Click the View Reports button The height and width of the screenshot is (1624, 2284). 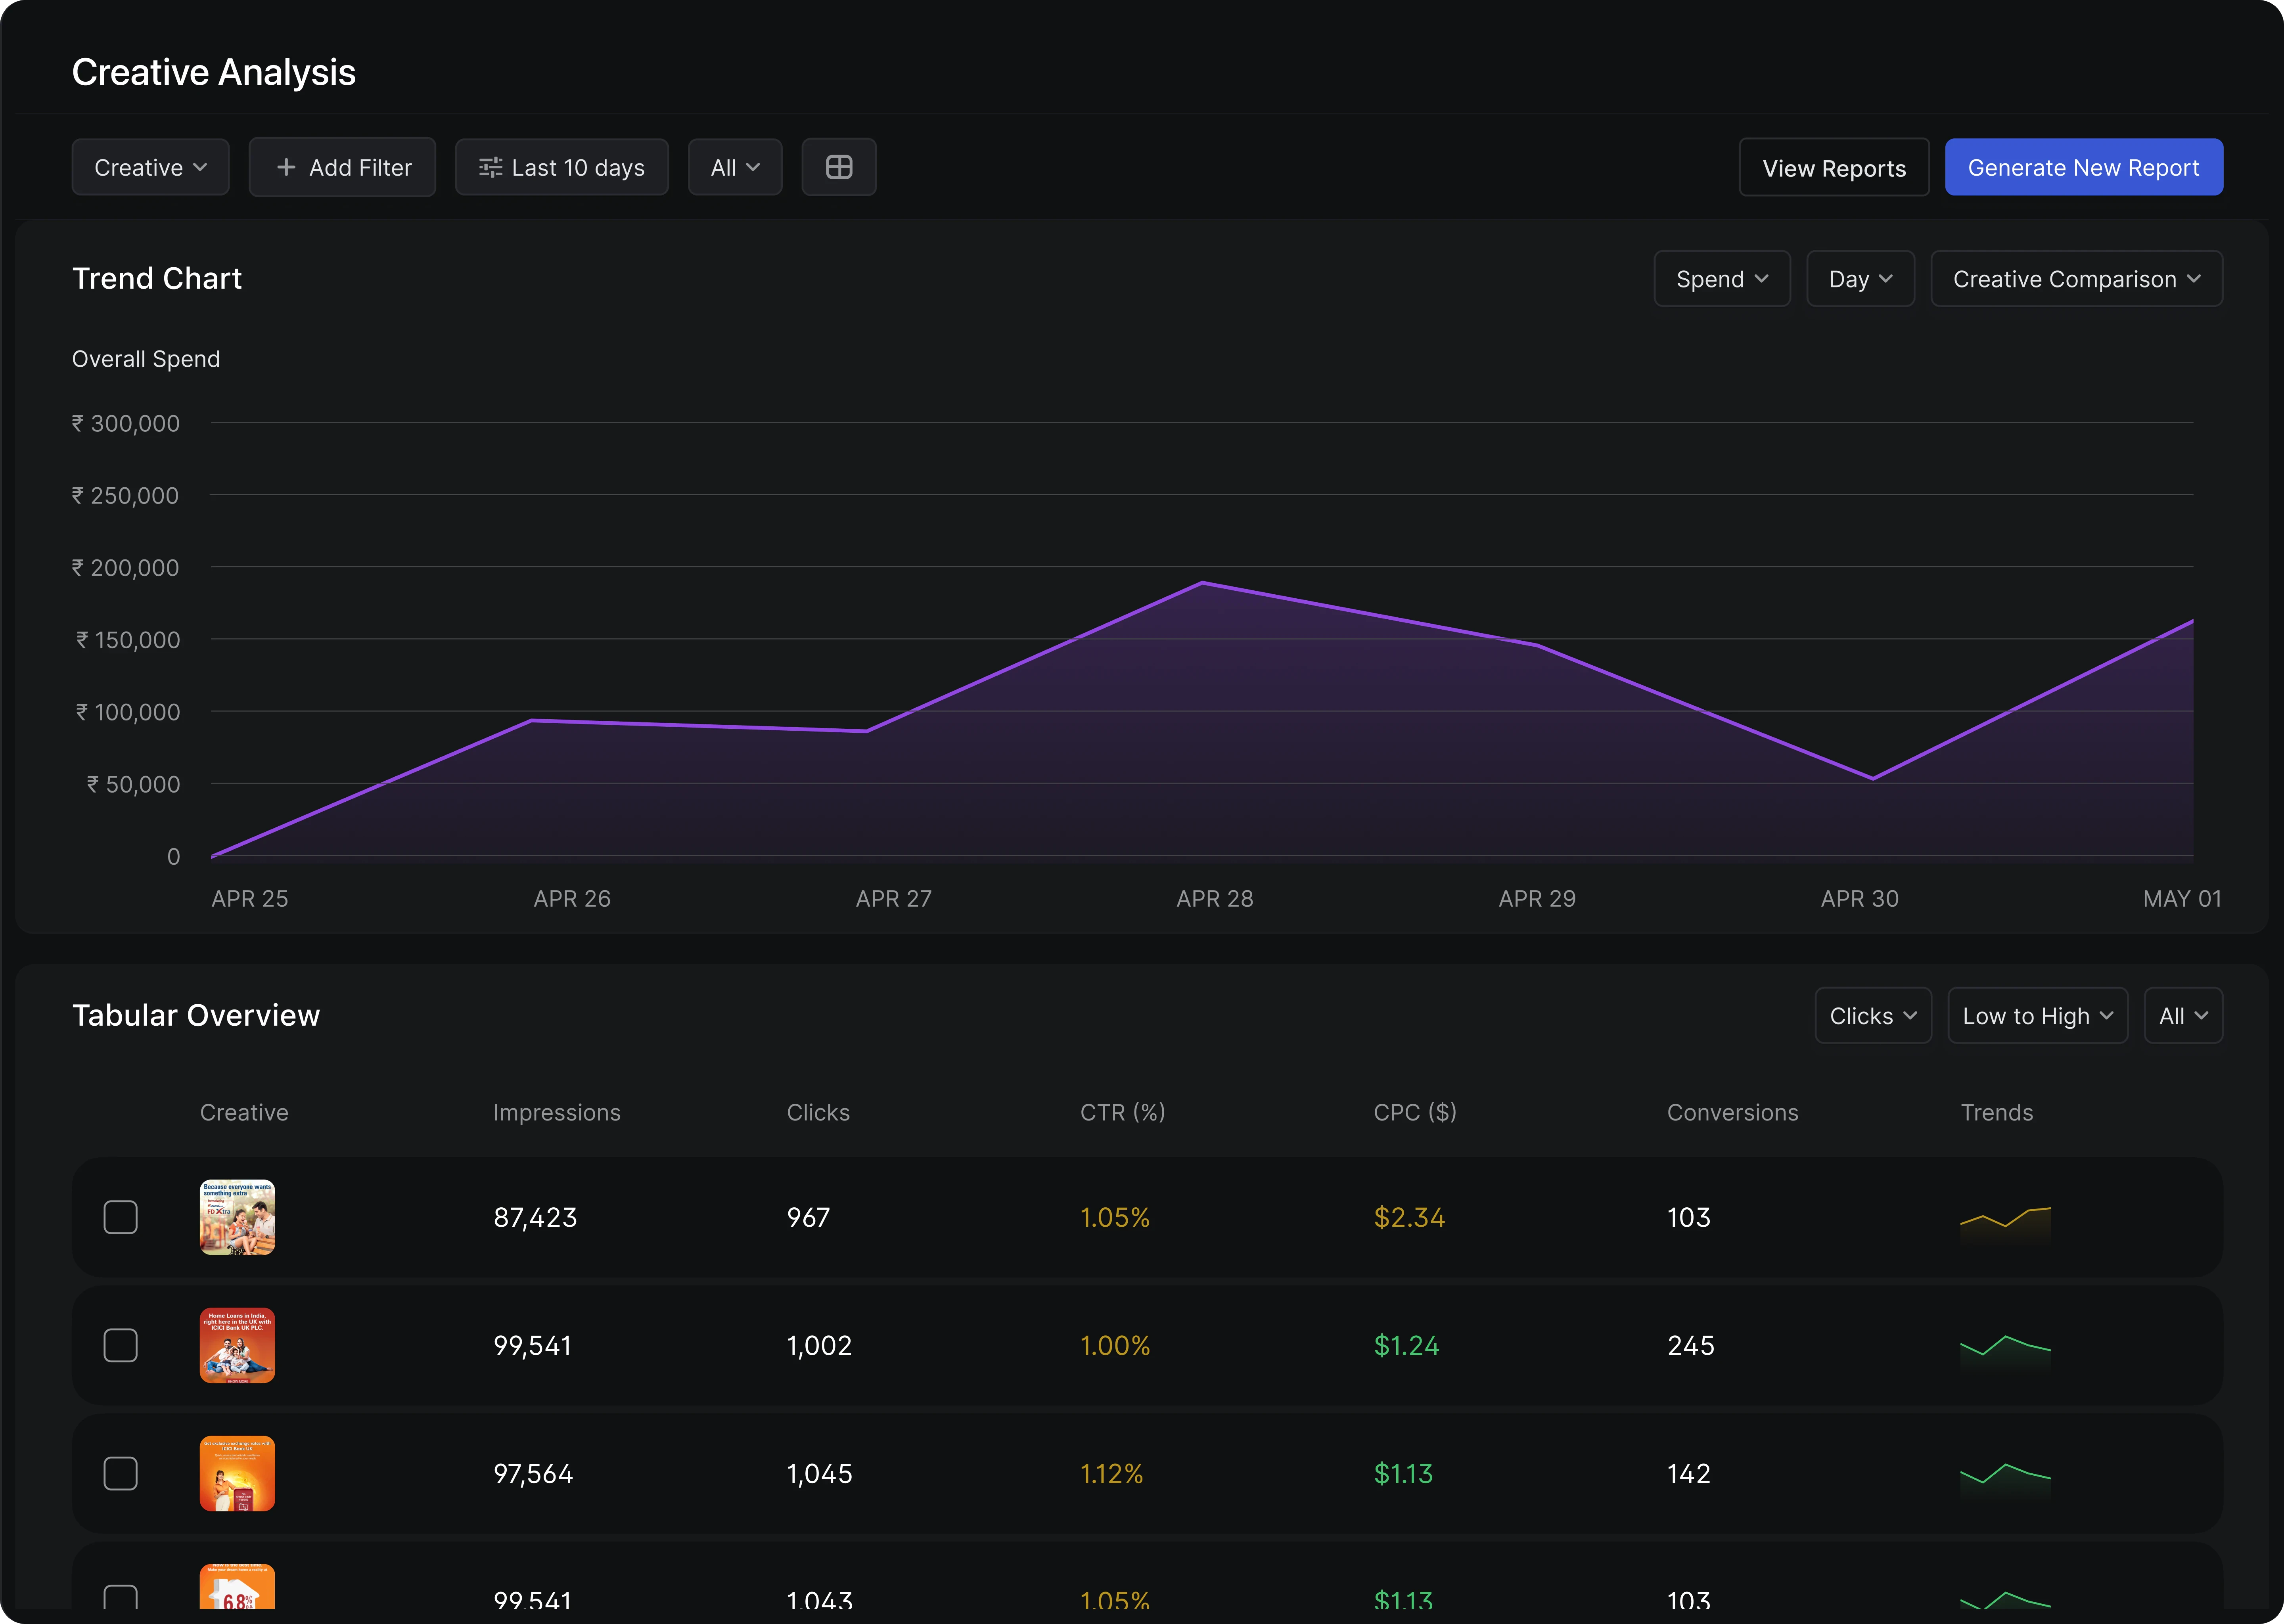1833,168
